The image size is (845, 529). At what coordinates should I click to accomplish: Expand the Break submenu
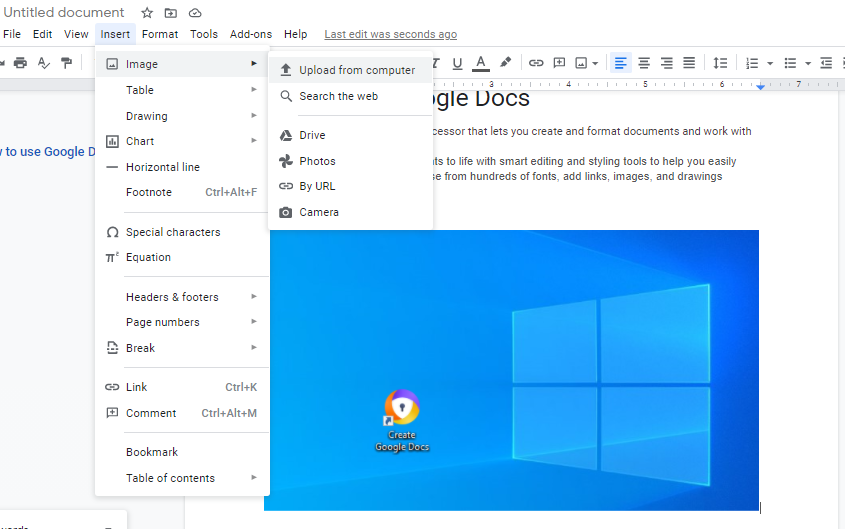182,348
